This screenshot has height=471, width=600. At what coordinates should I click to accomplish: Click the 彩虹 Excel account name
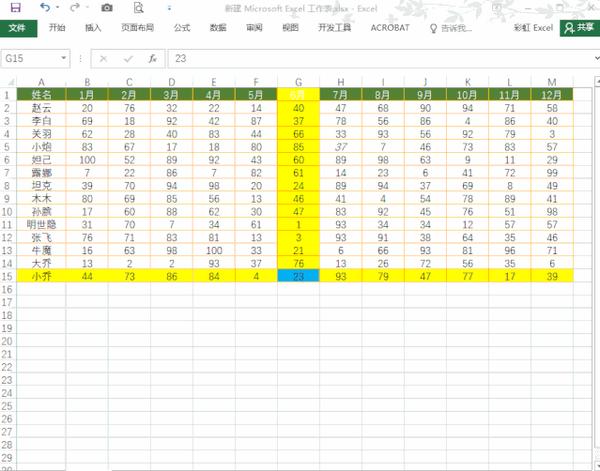[x=533, y=28]
